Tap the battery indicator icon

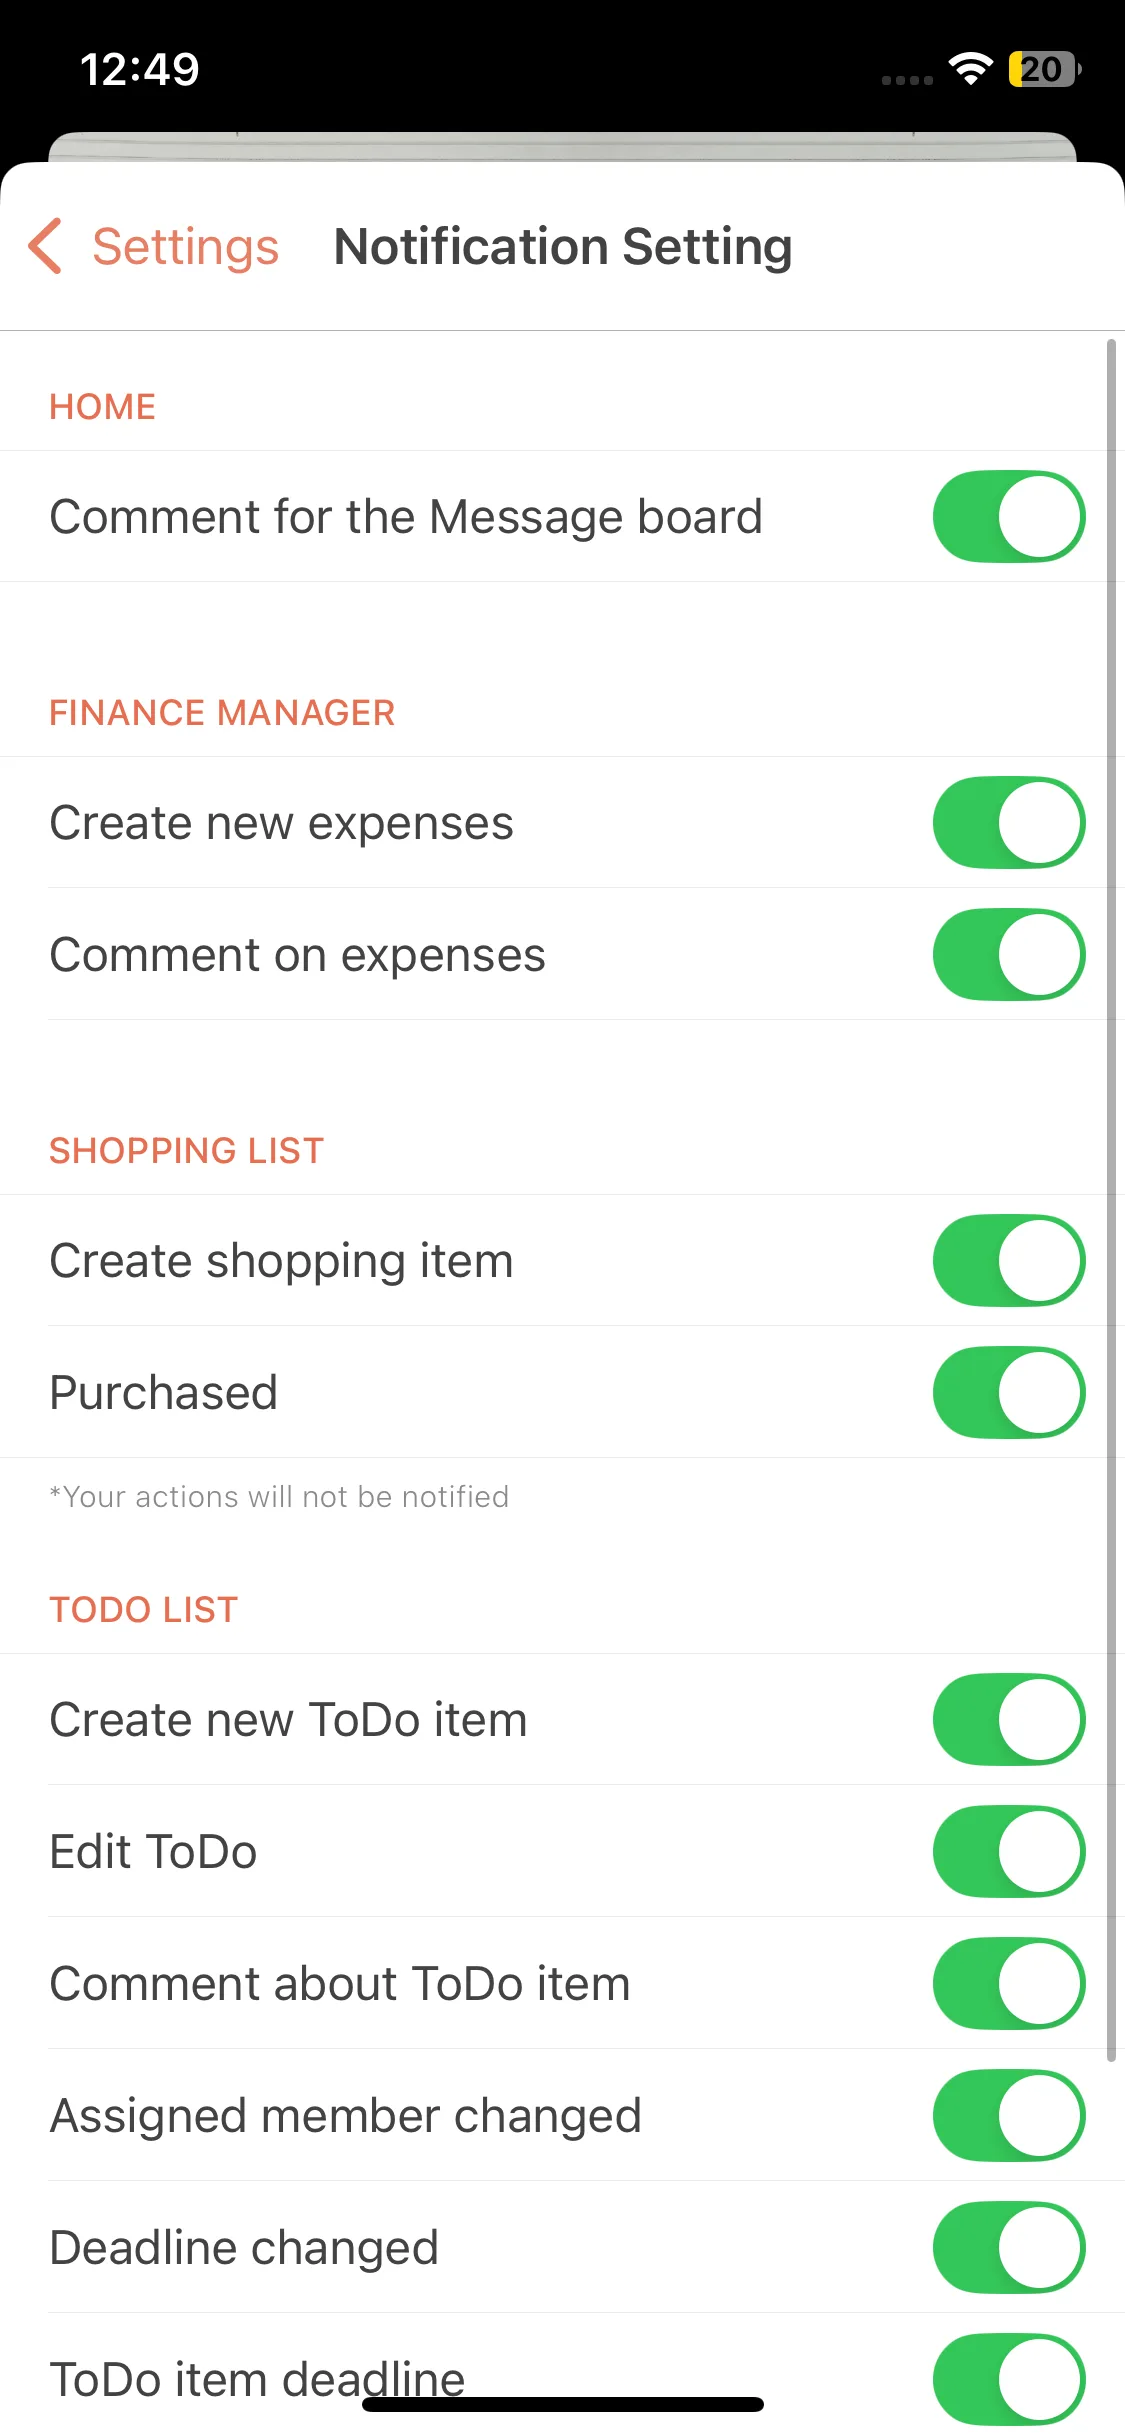pos(1044,69)
